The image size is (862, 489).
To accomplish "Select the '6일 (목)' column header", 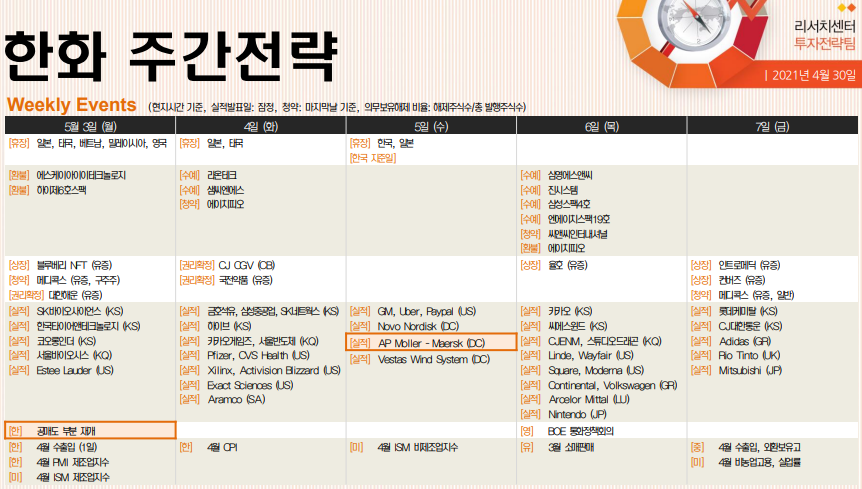I will click(x=602, y=126).
